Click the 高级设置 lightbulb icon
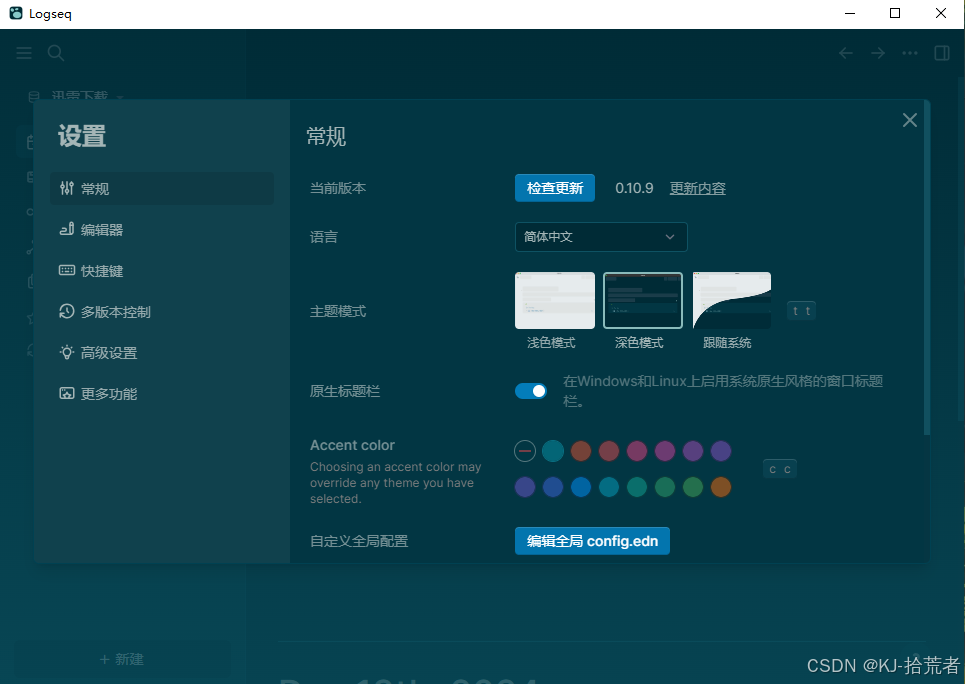 (66, 352)
